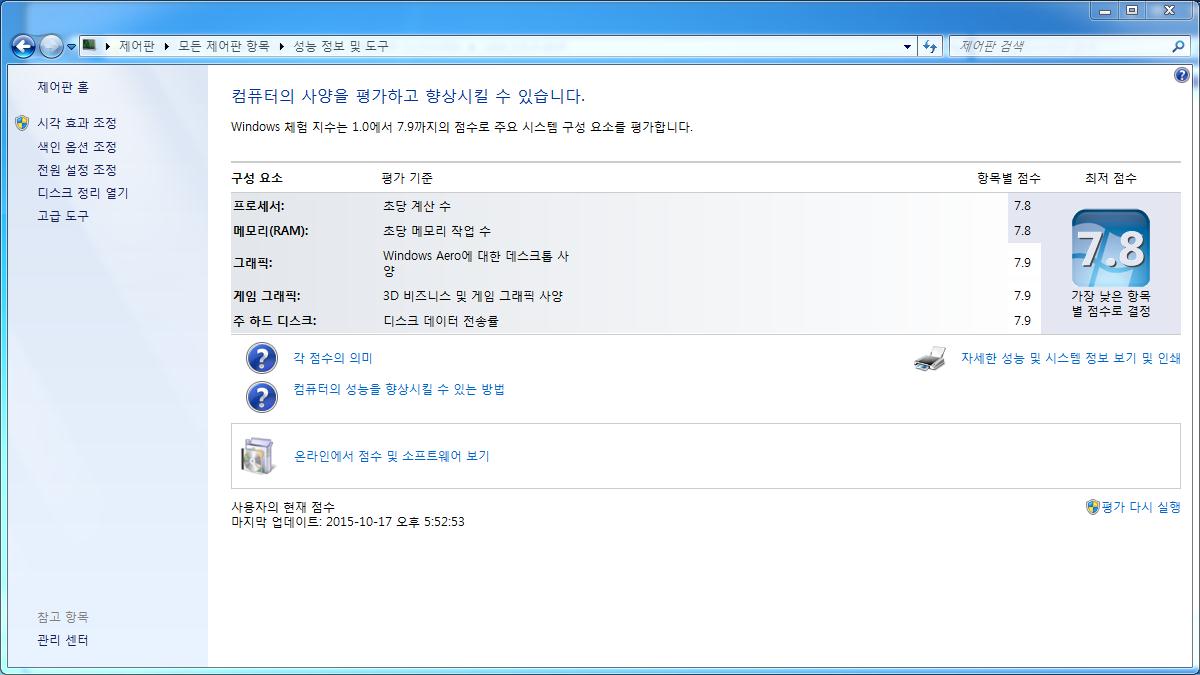Select the 주 하드 디스크: row label
This screenshot has width=1200, height=675.
(x=274, y=321)
